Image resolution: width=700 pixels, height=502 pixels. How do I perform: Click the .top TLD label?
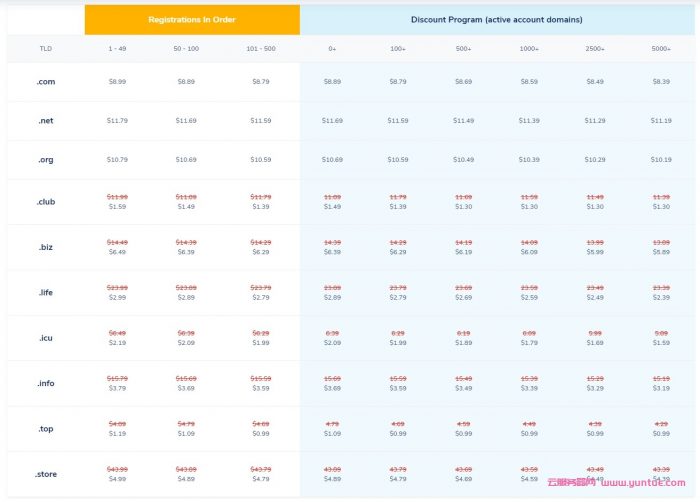point(45,428)
